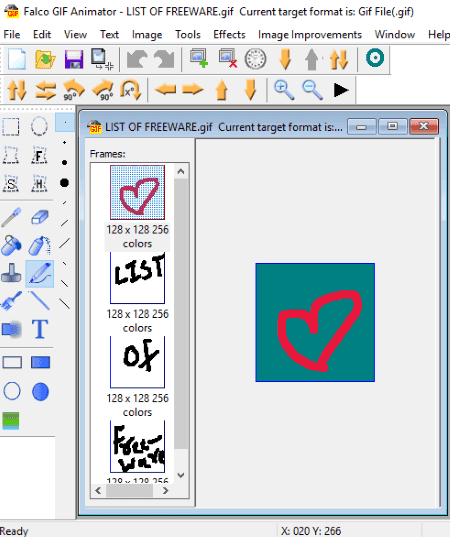Shift the image left with the orange arrow
This screenshot has height=537, width=450.
pyautogui.click(x=165, y=90)
